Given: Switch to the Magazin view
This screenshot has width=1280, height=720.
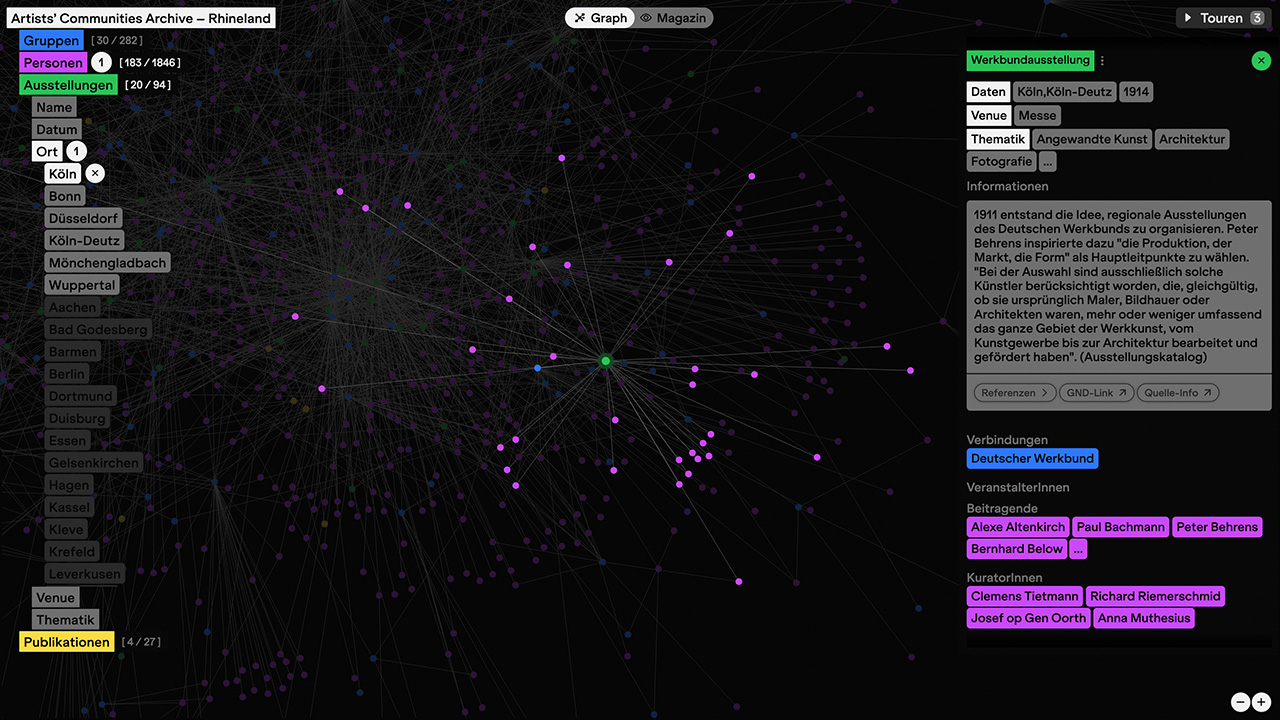Looking at the screenshot, I should (x=673, y=18).
